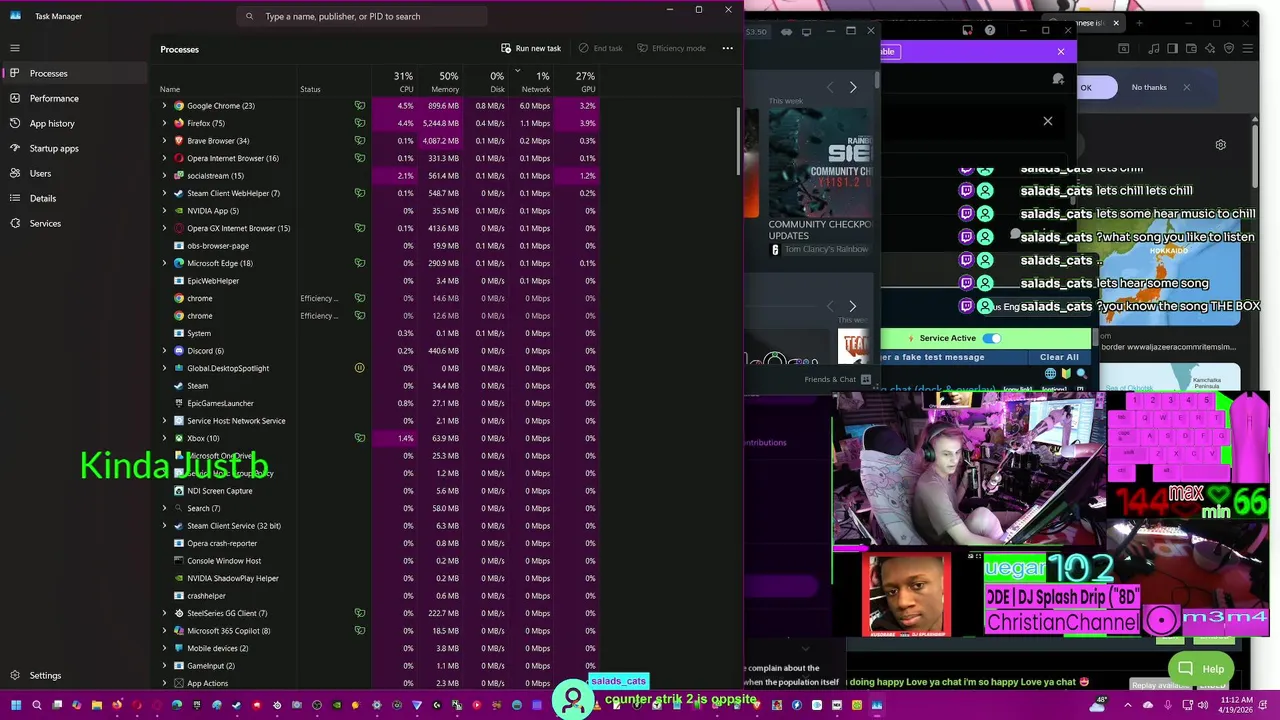Click the Help button in browser window

click(1201, 669)
